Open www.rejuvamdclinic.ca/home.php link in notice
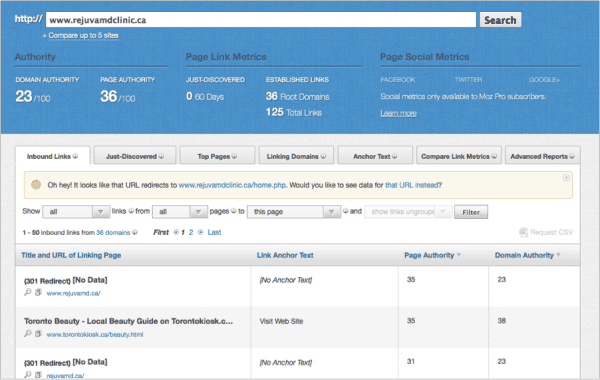The width and height of the screenshot is (600, 380). 232,185
